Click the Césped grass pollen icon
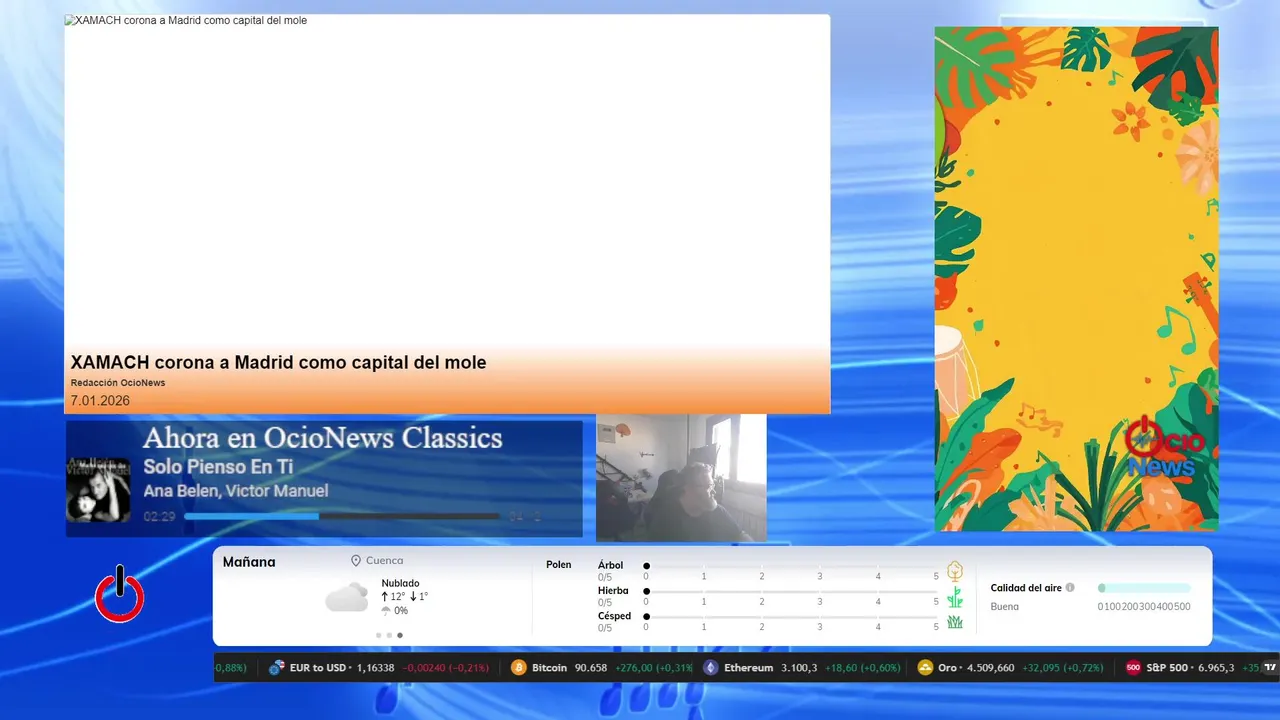The width and height of the screenshot is (1280, 720). [955, 622]
